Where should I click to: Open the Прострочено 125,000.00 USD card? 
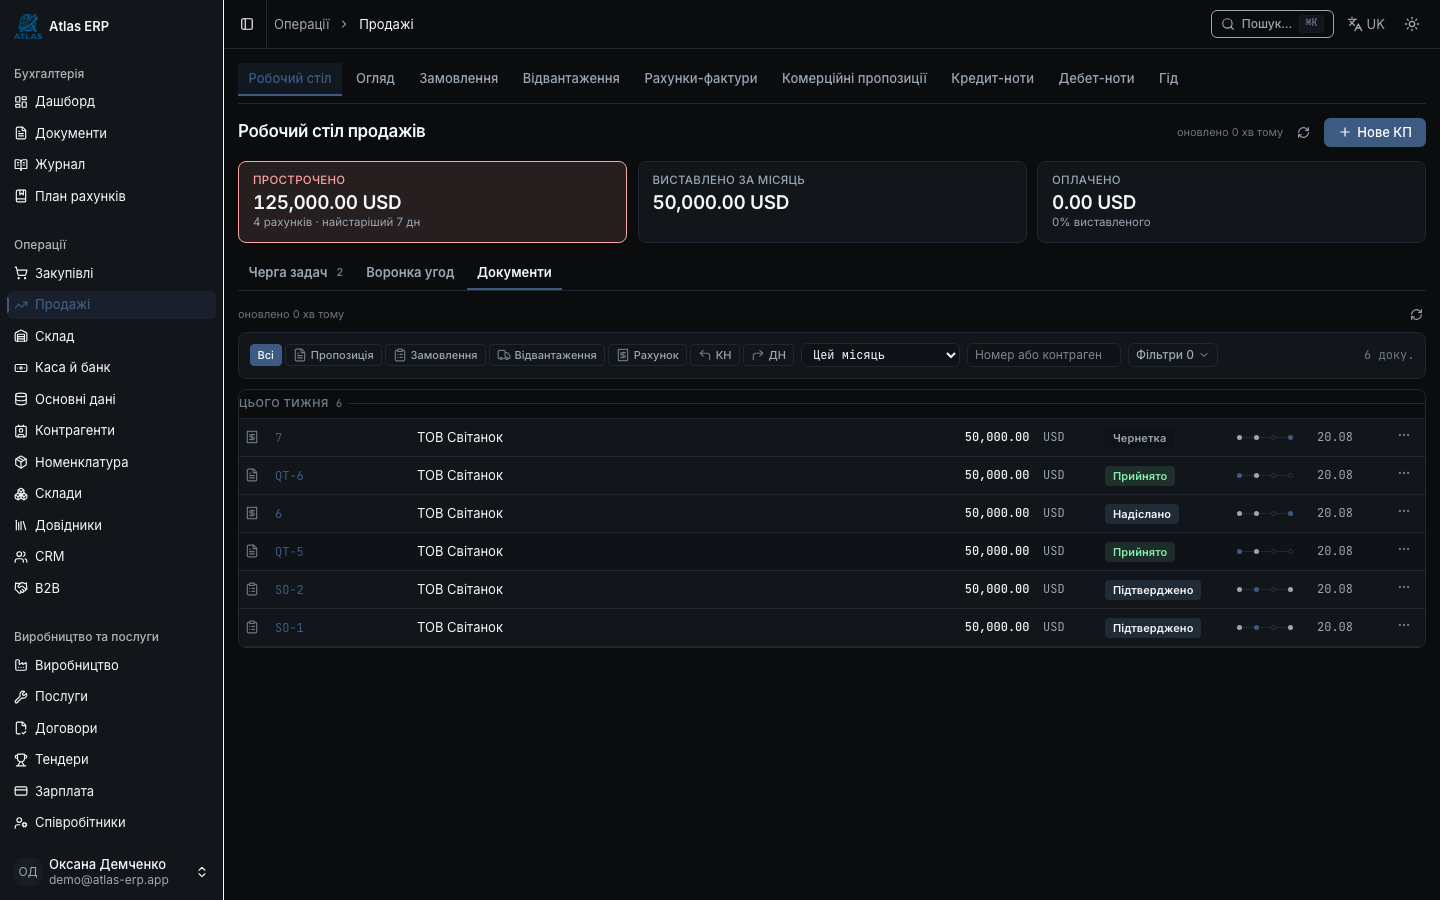coord(432,202)
